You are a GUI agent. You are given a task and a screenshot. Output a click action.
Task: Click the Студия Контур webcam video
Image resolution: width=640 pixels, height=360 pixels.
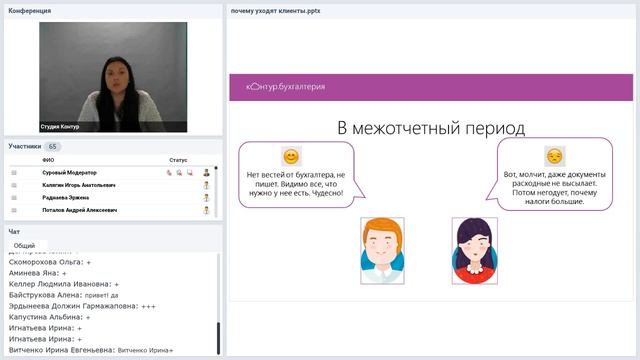click(x=113, y=77)
